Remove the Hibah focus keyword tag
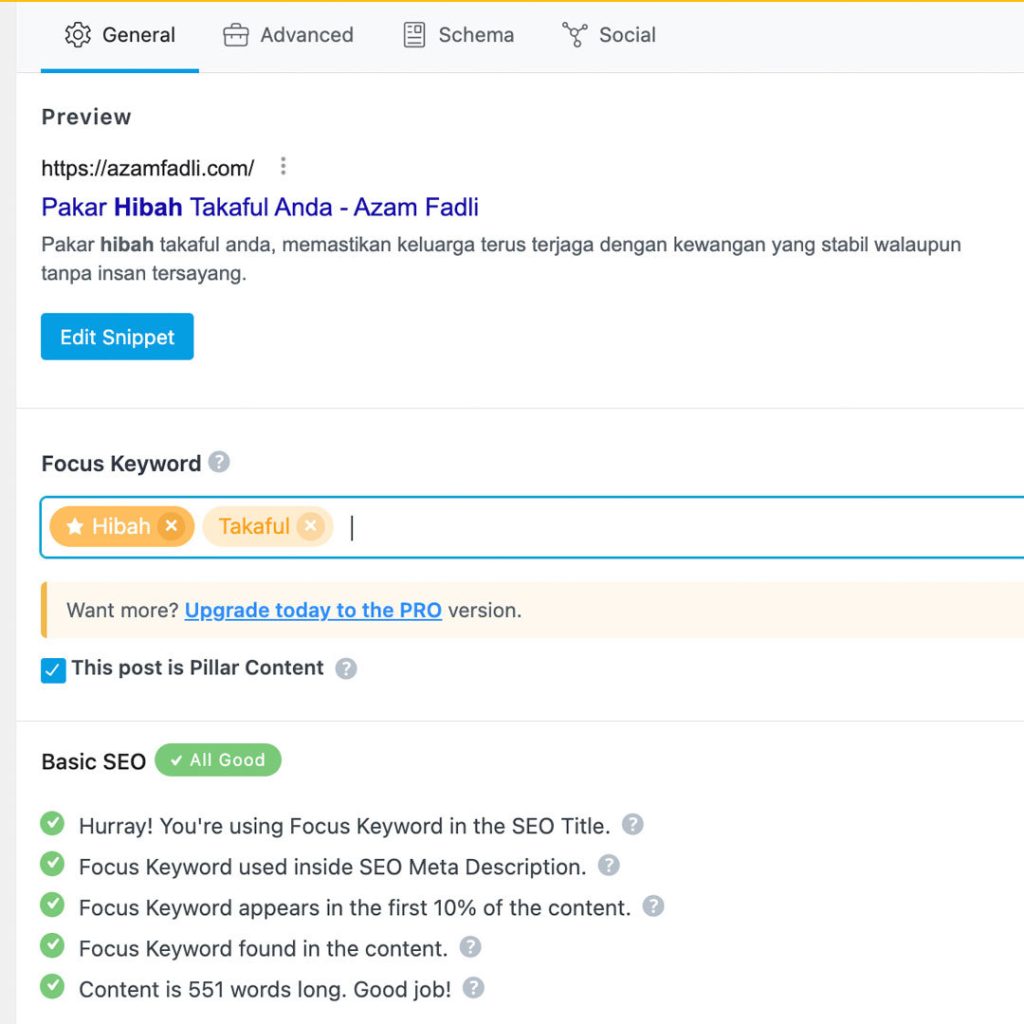Viewport: 1024px width, 1024px height. [171, 526]
